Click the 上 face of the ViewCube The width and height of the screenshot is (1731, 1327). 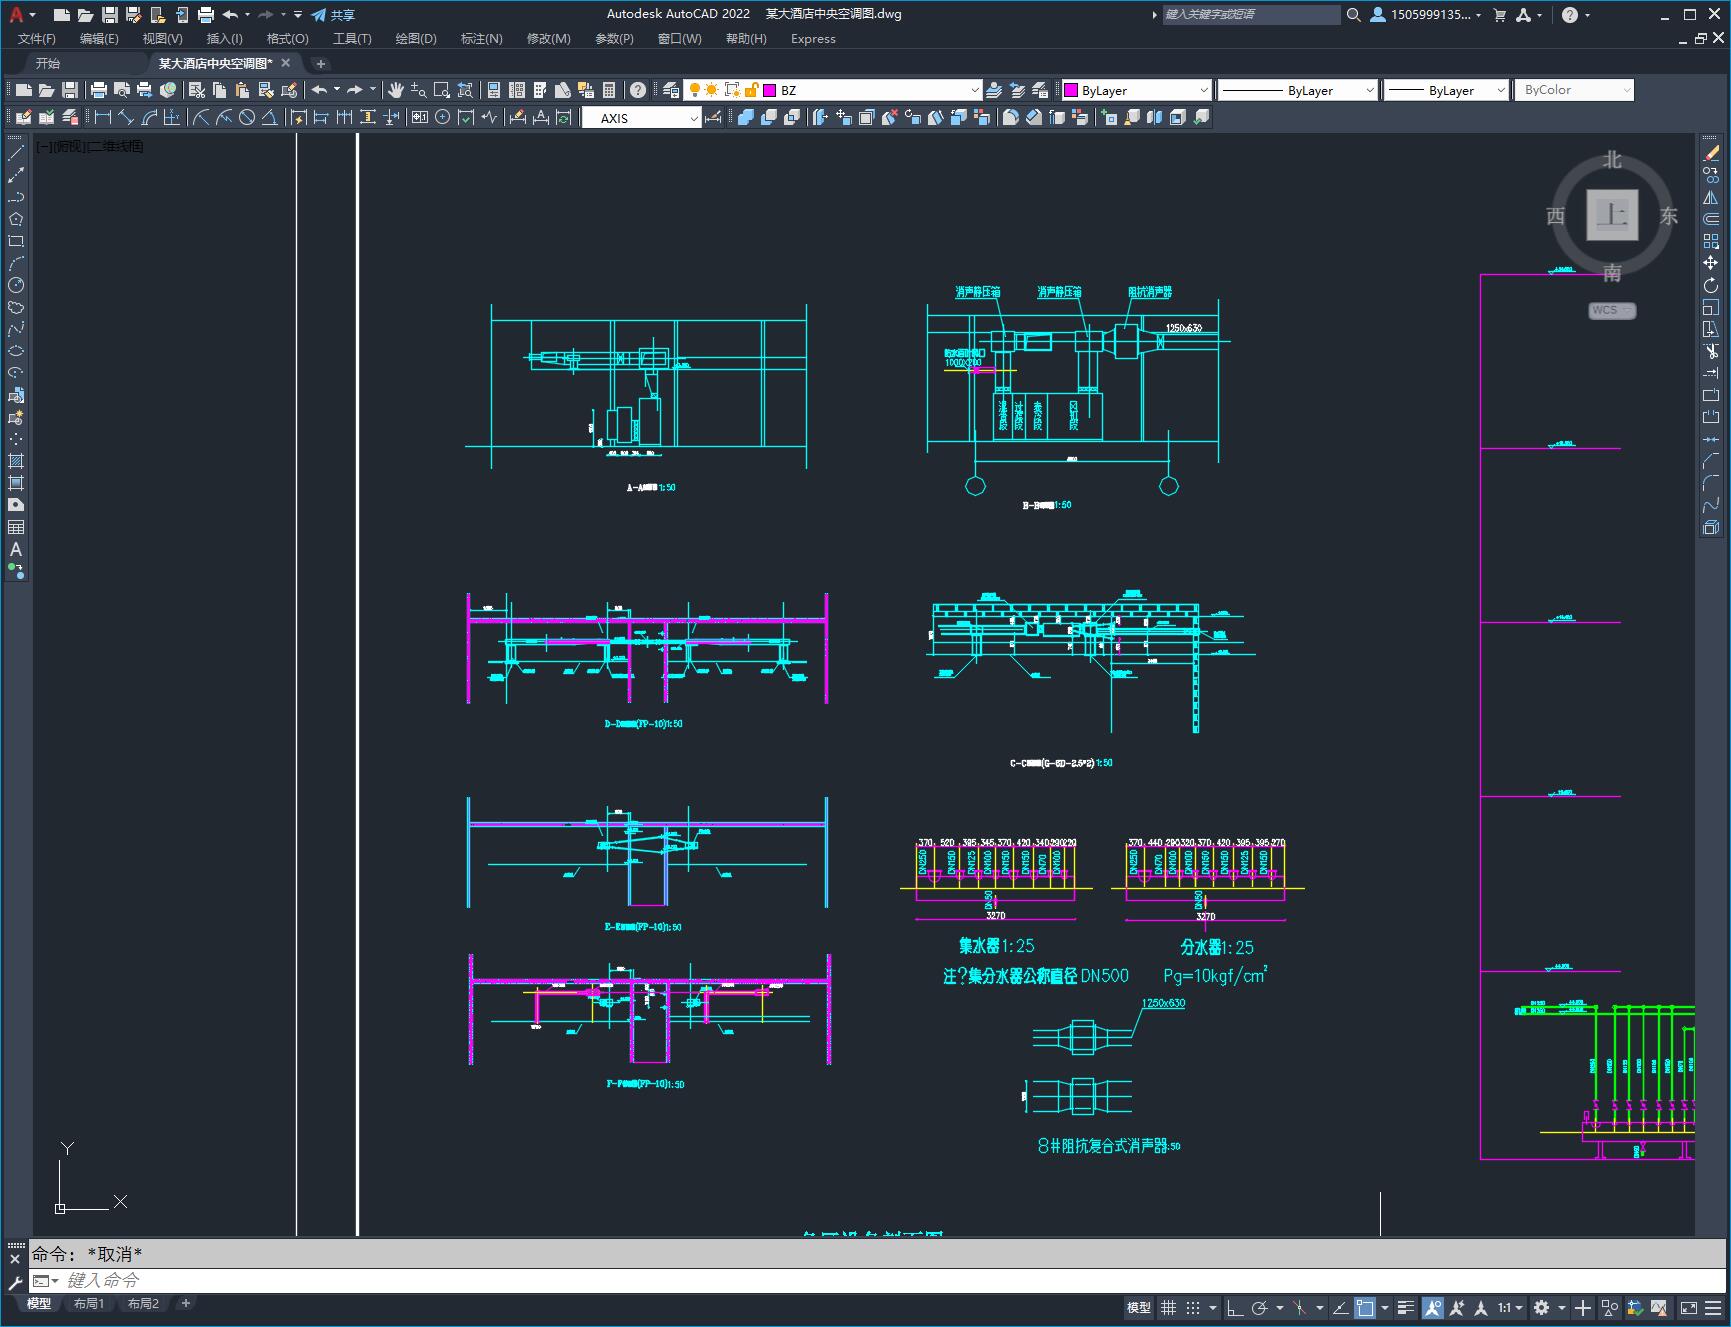tap(1612, 214)
